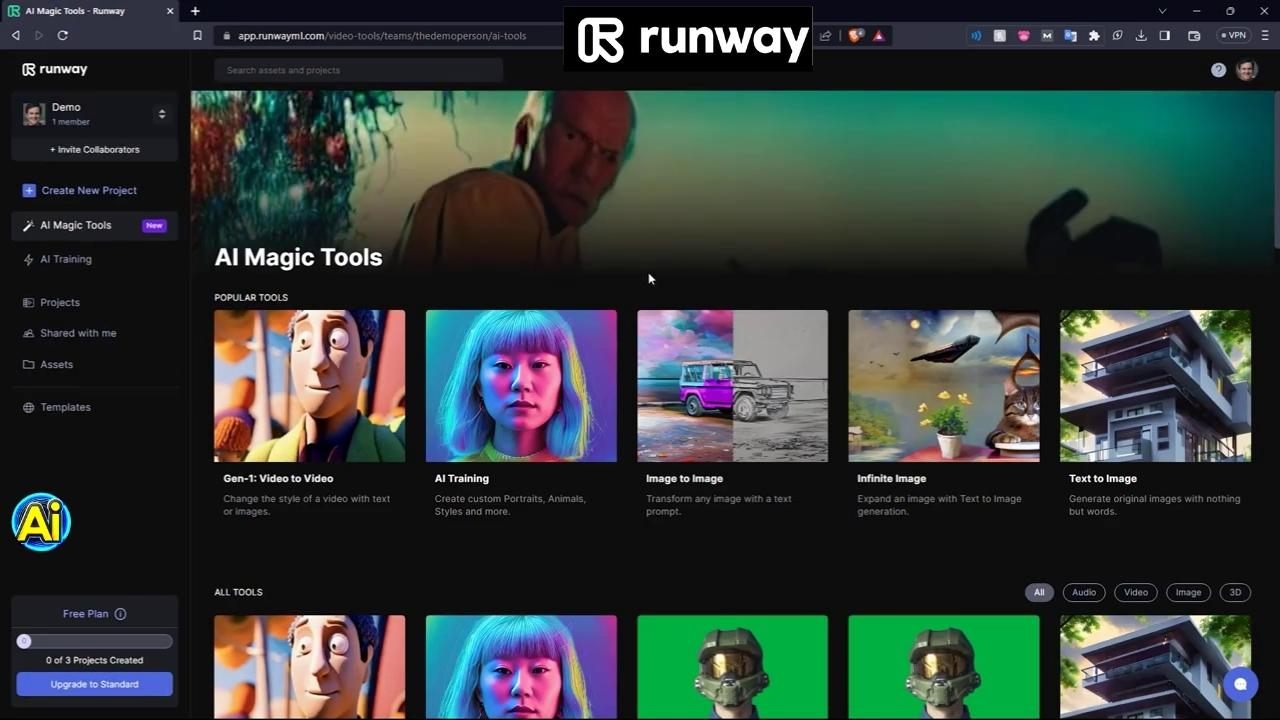This screenshot has width=1280, height=720.
Task: Open AI Training popular tool thumbnail
Action: [x=521, y=385]
